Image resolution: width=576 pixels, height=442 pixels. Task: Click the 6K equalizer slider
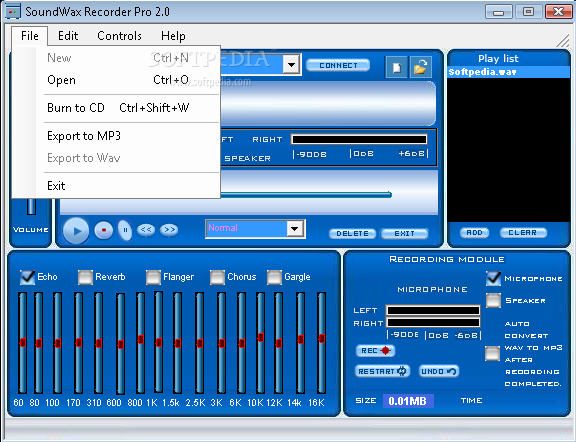(242, 343)
